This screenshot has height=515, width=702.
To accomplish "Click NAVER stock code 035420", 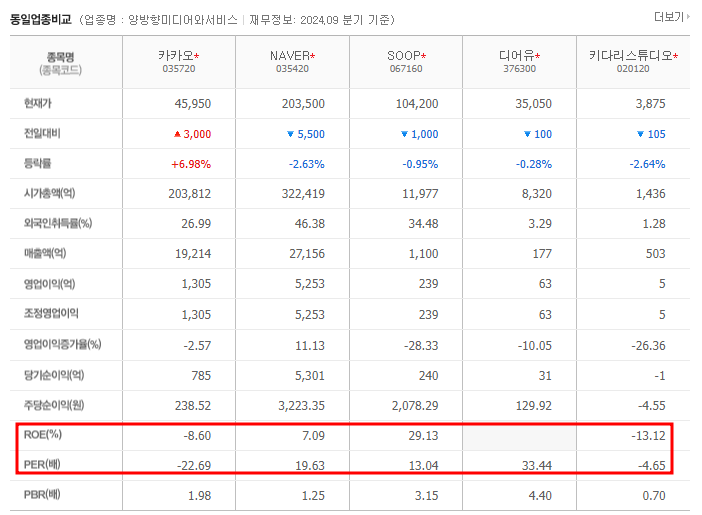I will tap(292, 69).
